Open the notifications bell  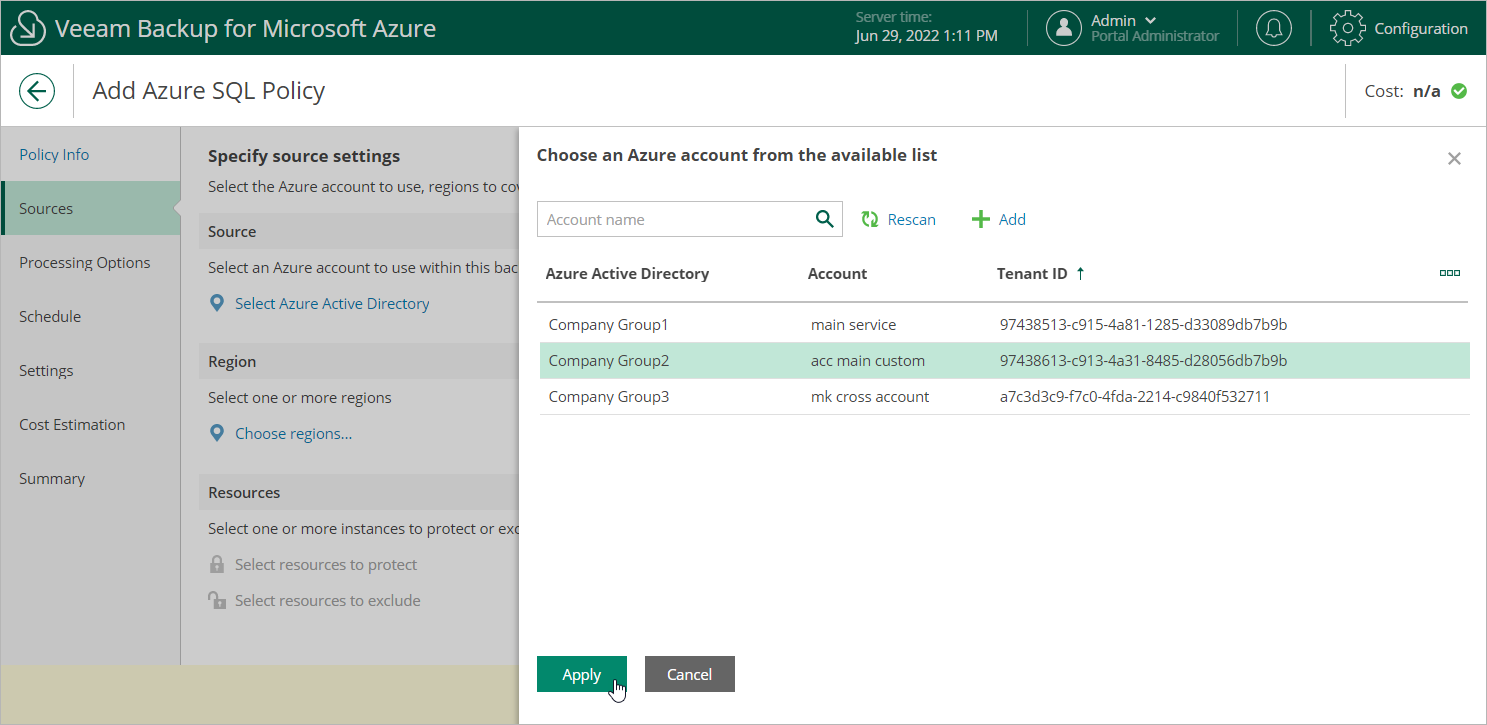click(1273, 28)
